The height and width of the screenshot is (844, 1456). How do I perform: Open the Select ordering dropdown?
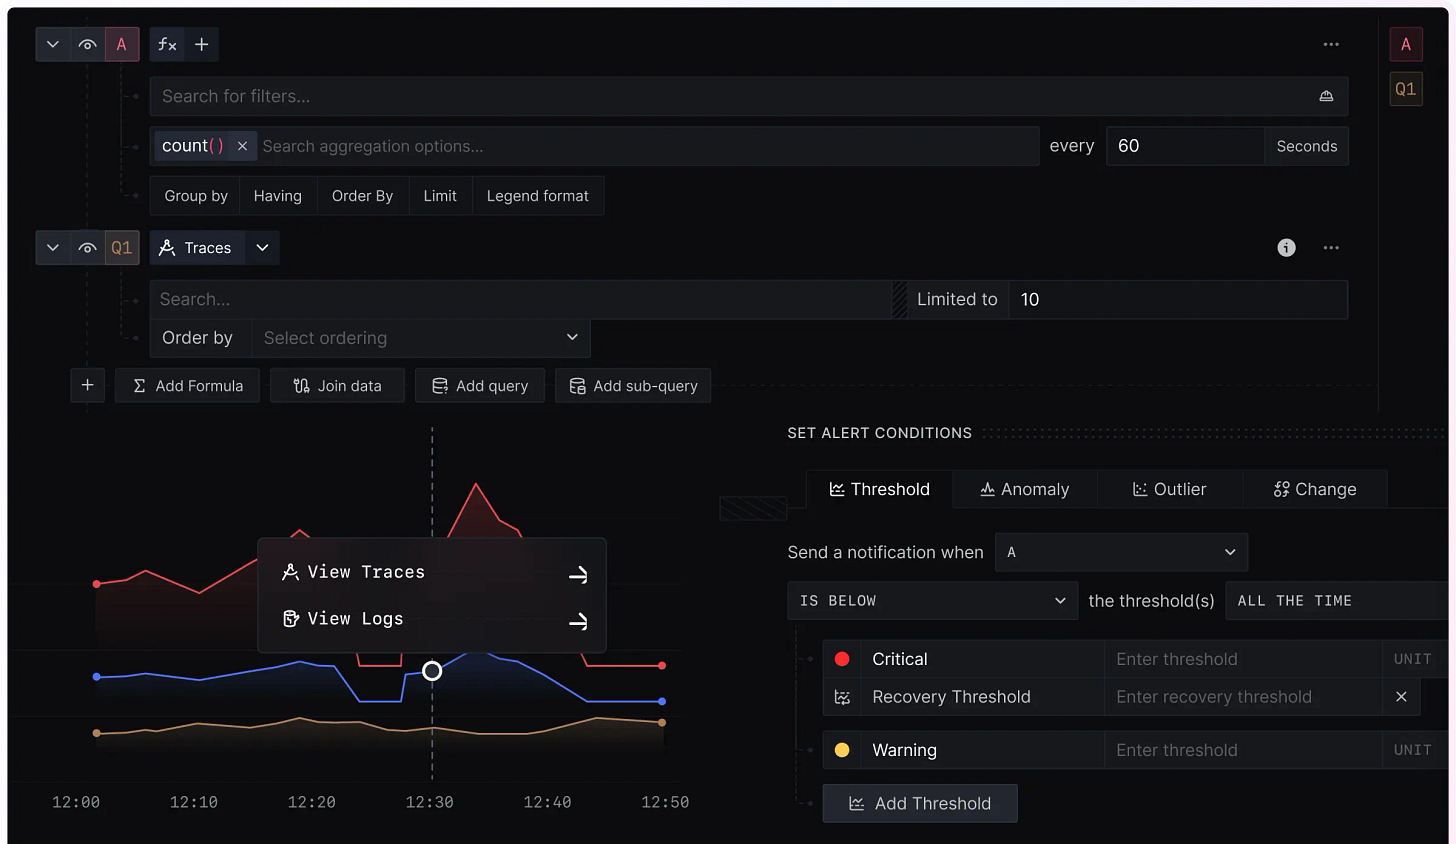(421, 338)
